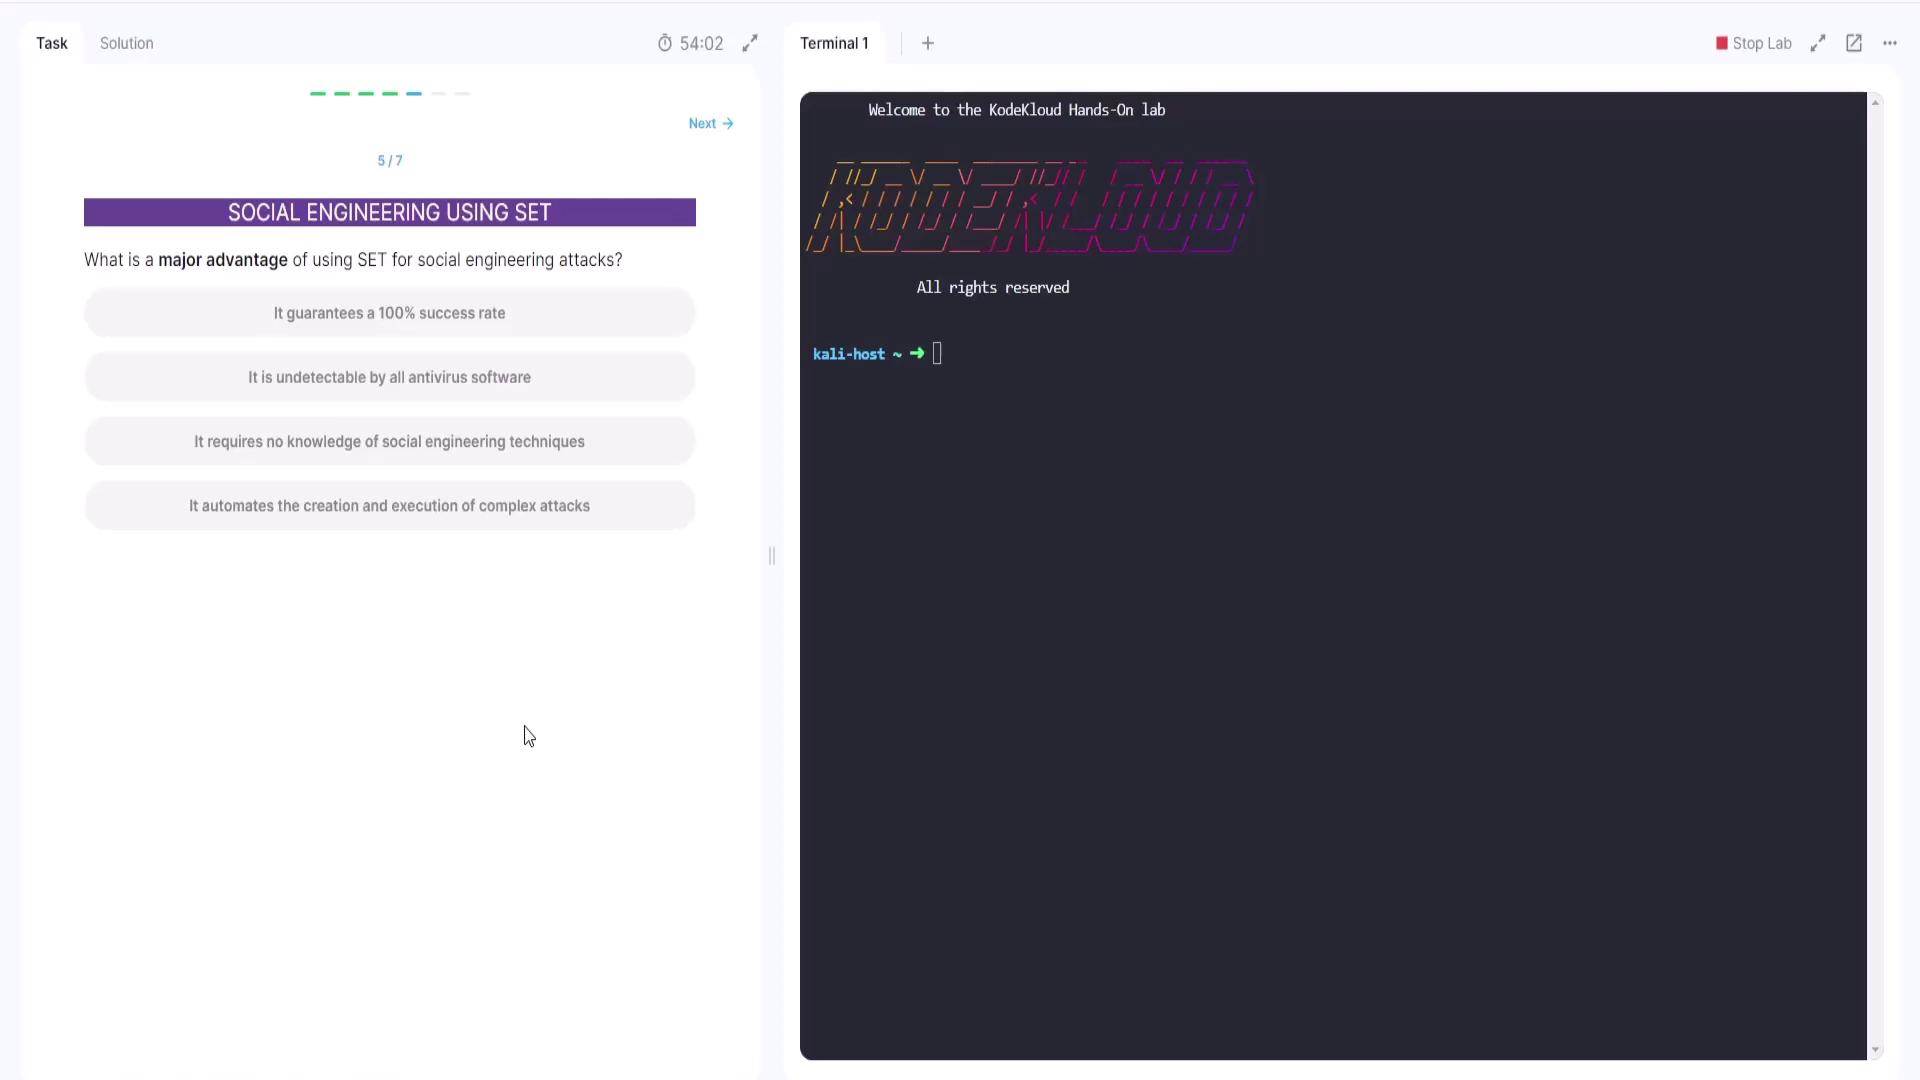Image resolution: width=1920 pixels, height=1080 pixels.
Task: Click the panel divider resize handle
Action: pos(772,556)
